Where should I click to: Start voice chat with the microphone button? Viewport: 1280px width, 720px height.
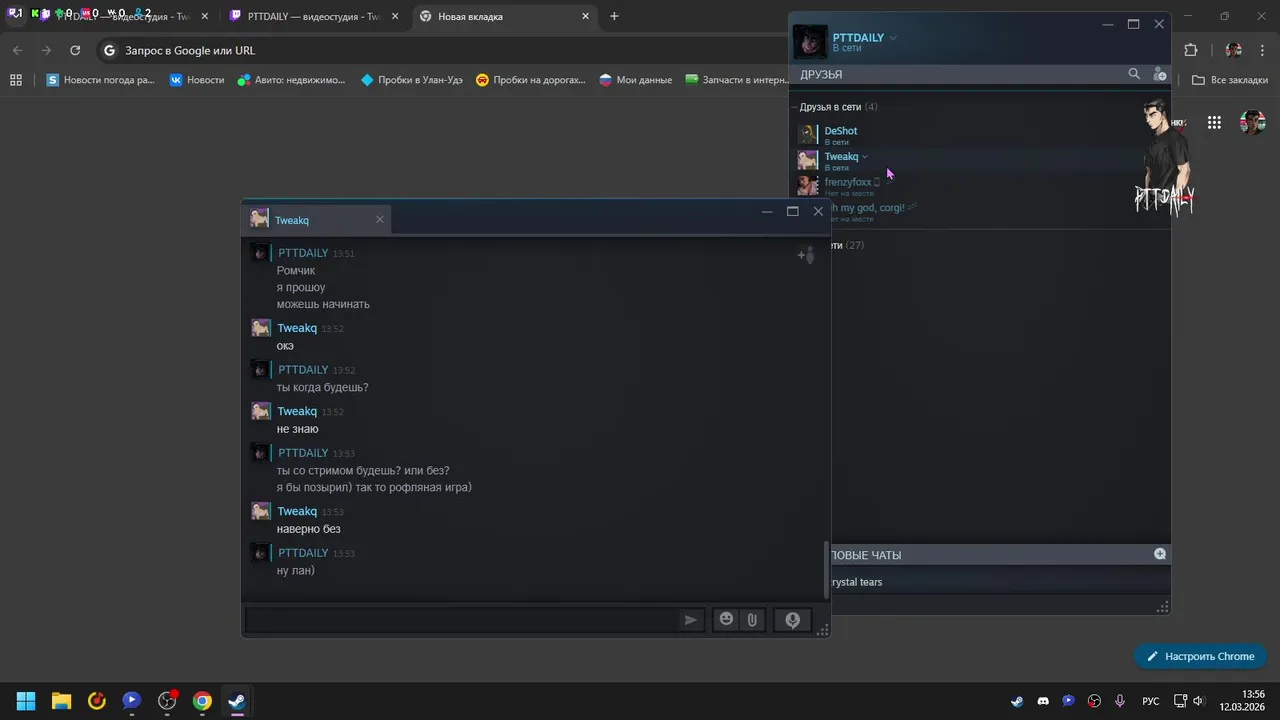792,620
